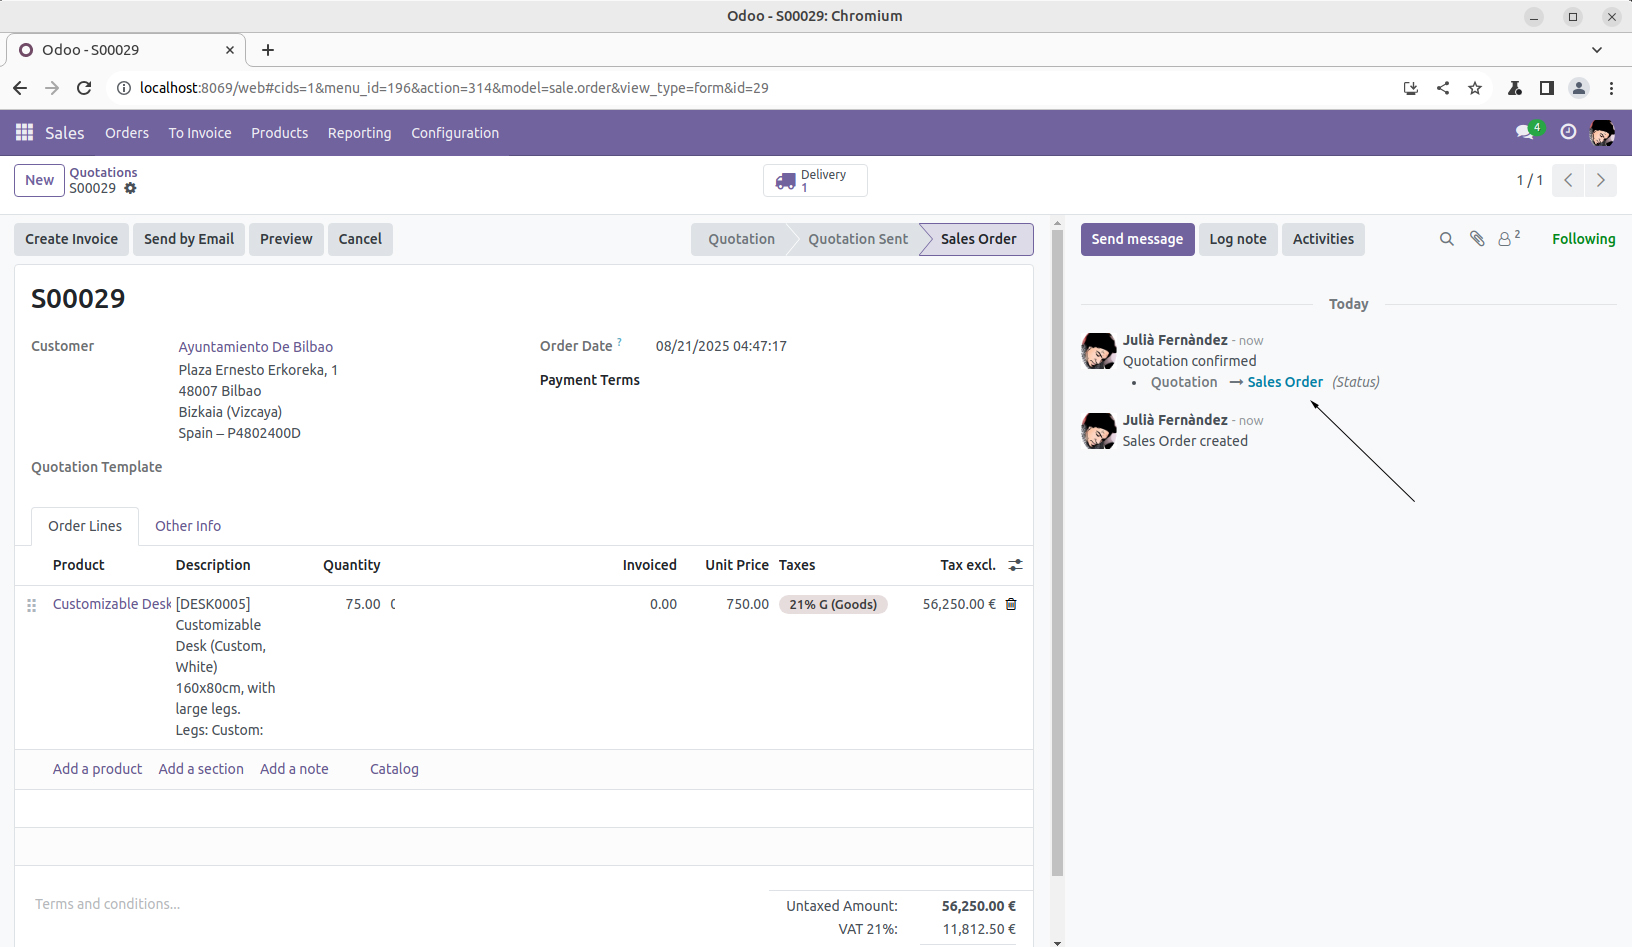Expand the Reporting menu
Image resolution: width=1632 pixels, height=947 pixels.
(x=359, y=133)
